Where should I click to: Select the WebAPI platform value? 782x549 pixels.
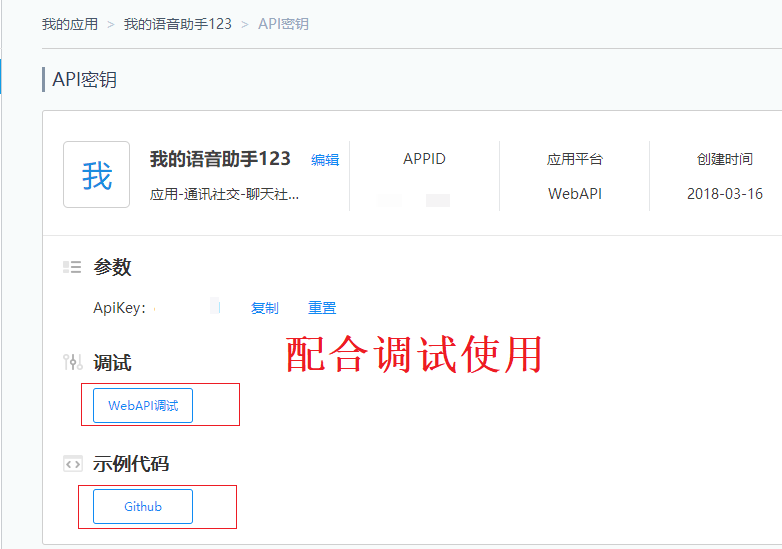(575, 193)
